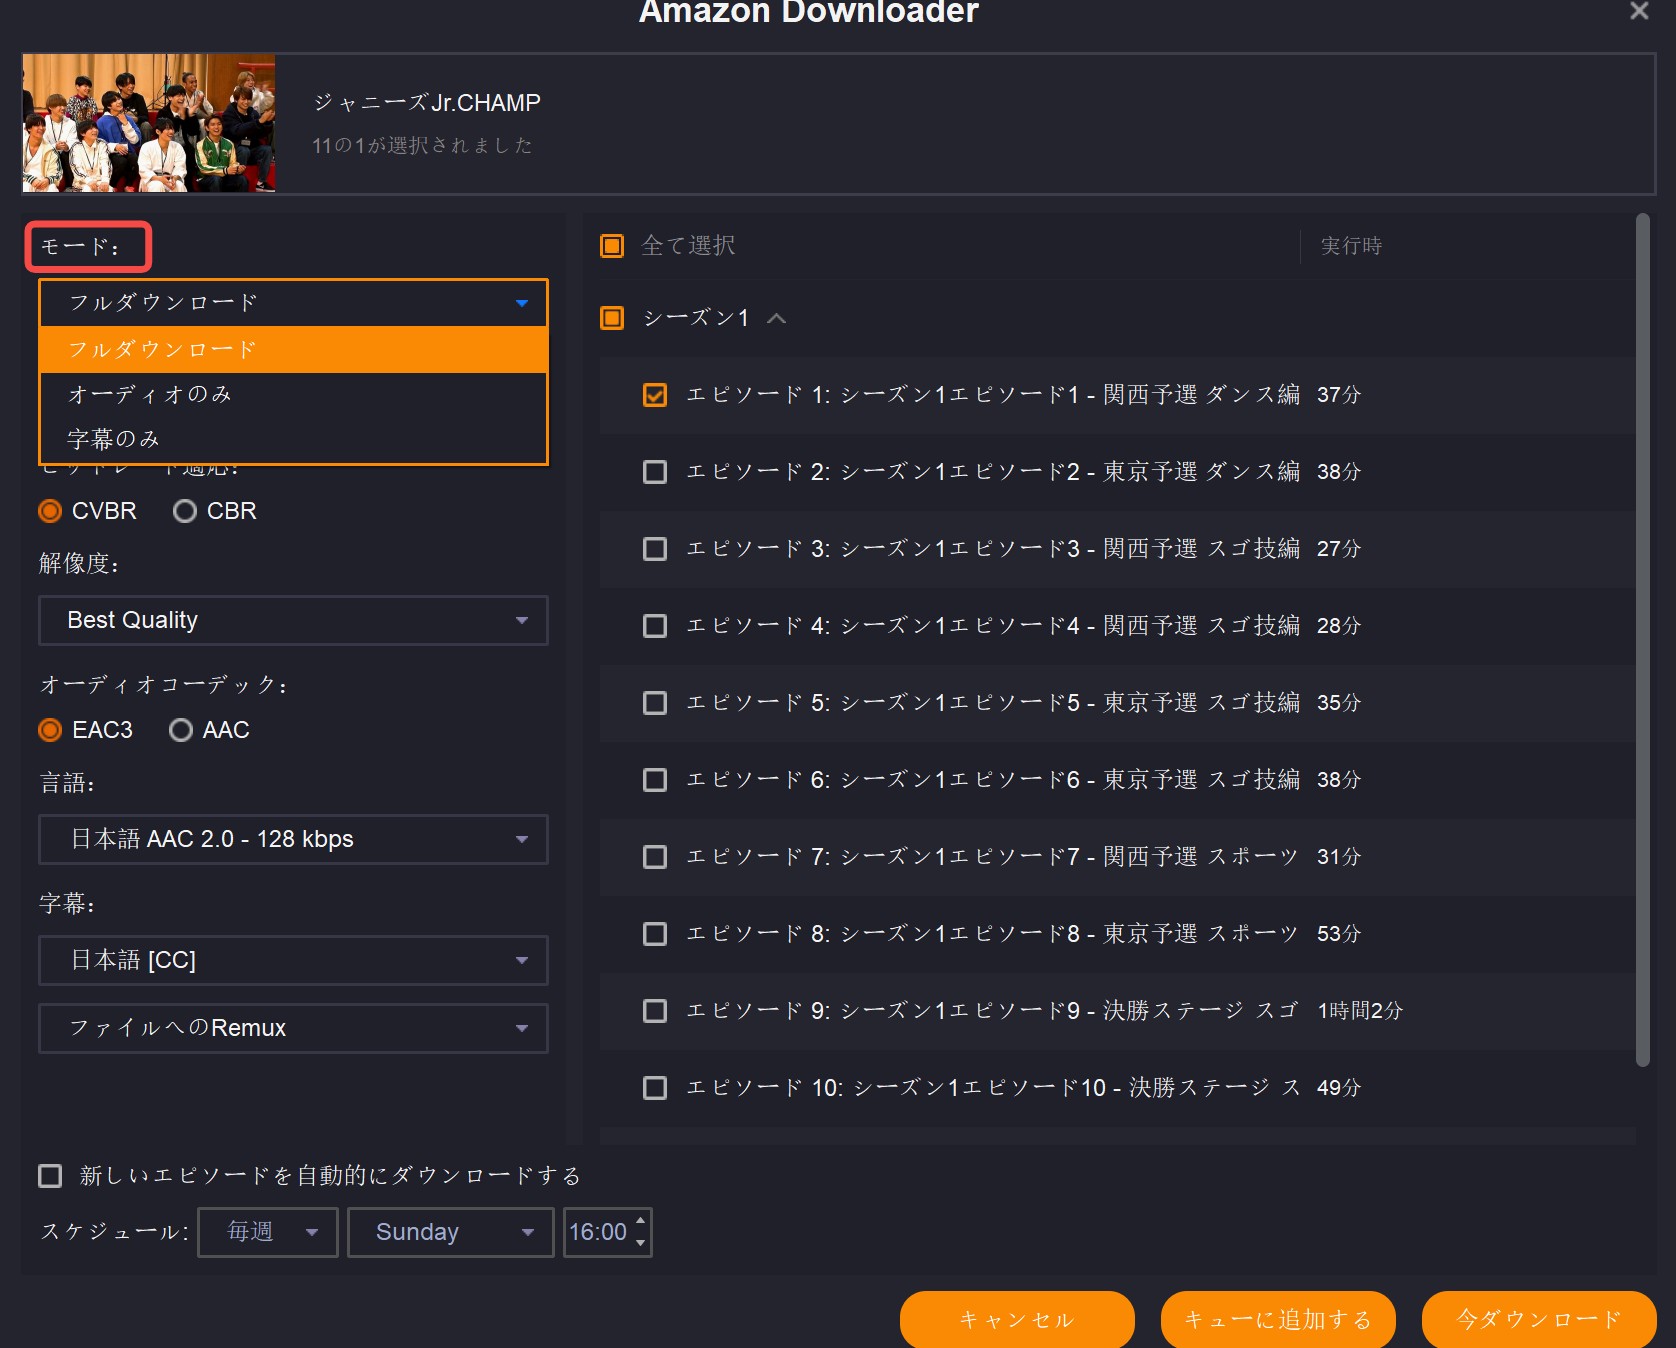Click the キャンセル button
Screen dimensions: 1676x1348
click(1017, 1319)
